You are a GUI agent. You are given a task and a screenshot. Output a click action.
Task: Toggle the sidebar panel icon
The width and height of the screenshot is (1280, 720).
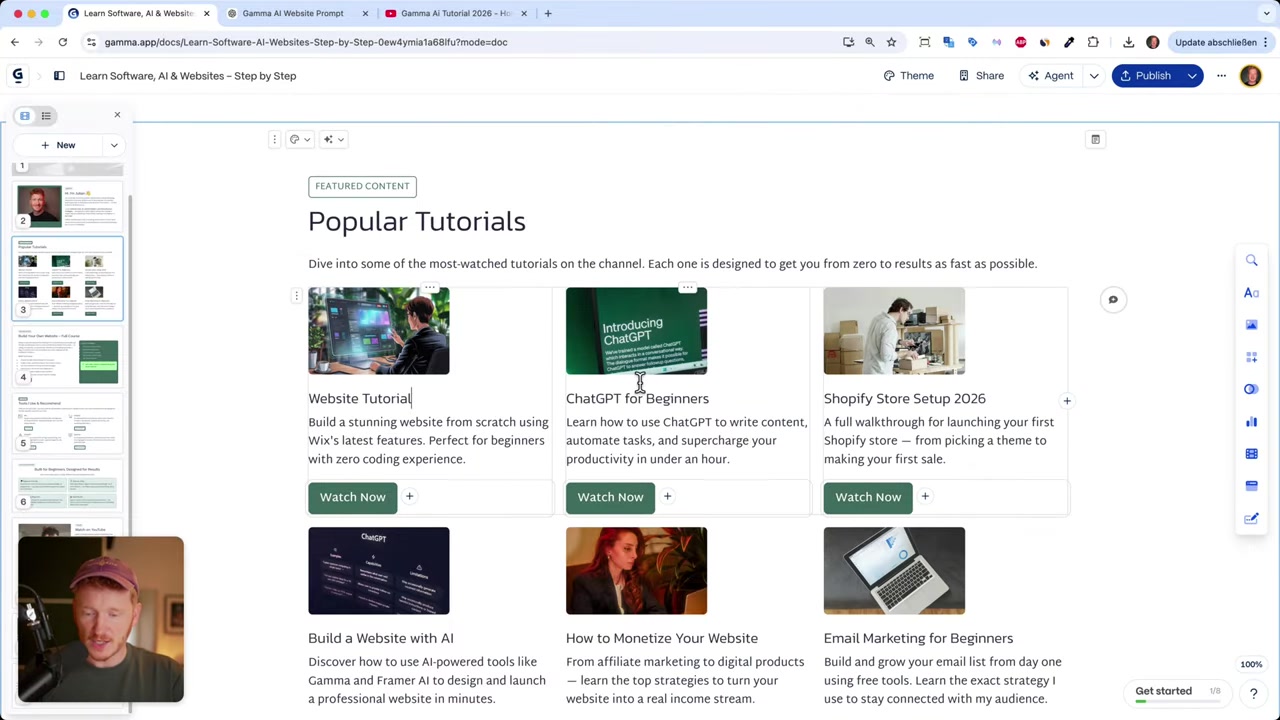[59, 75]
